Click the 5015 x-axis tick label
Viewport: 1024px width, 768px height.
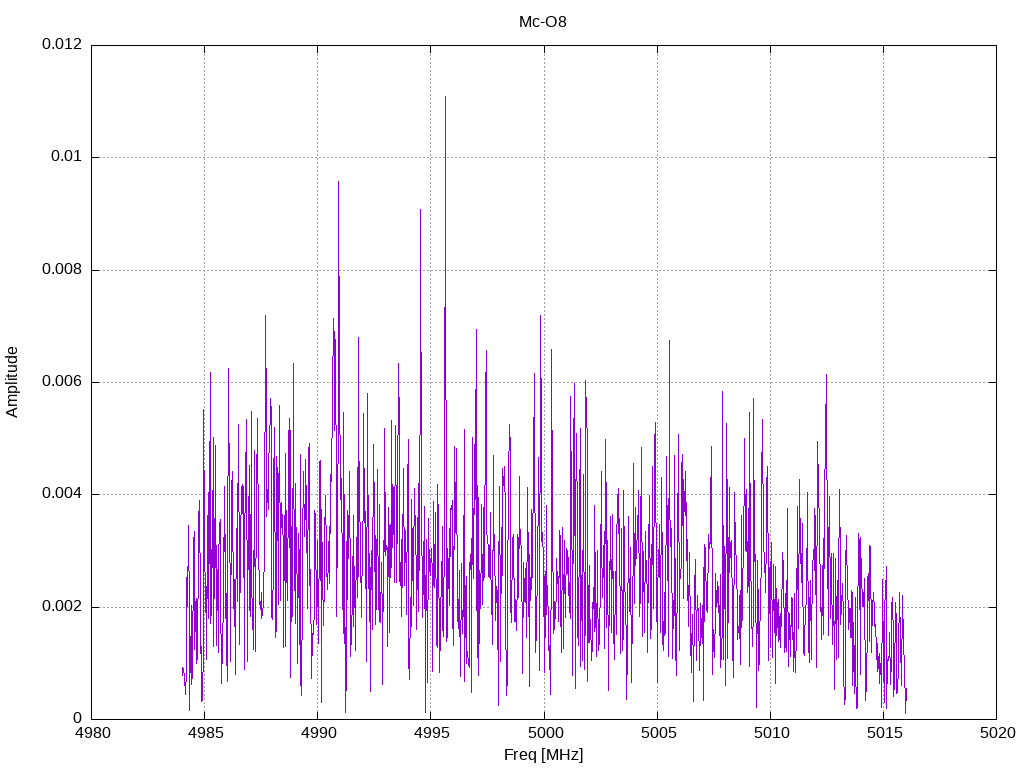(884, 733)
